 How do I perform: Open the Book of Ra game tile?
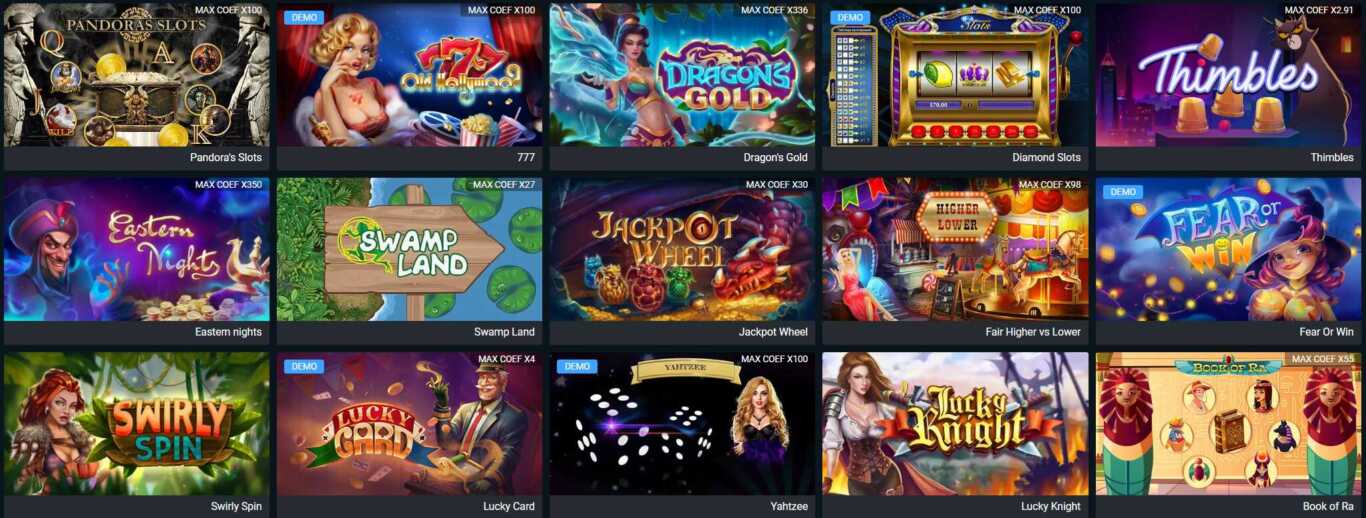click(1228, 423)
